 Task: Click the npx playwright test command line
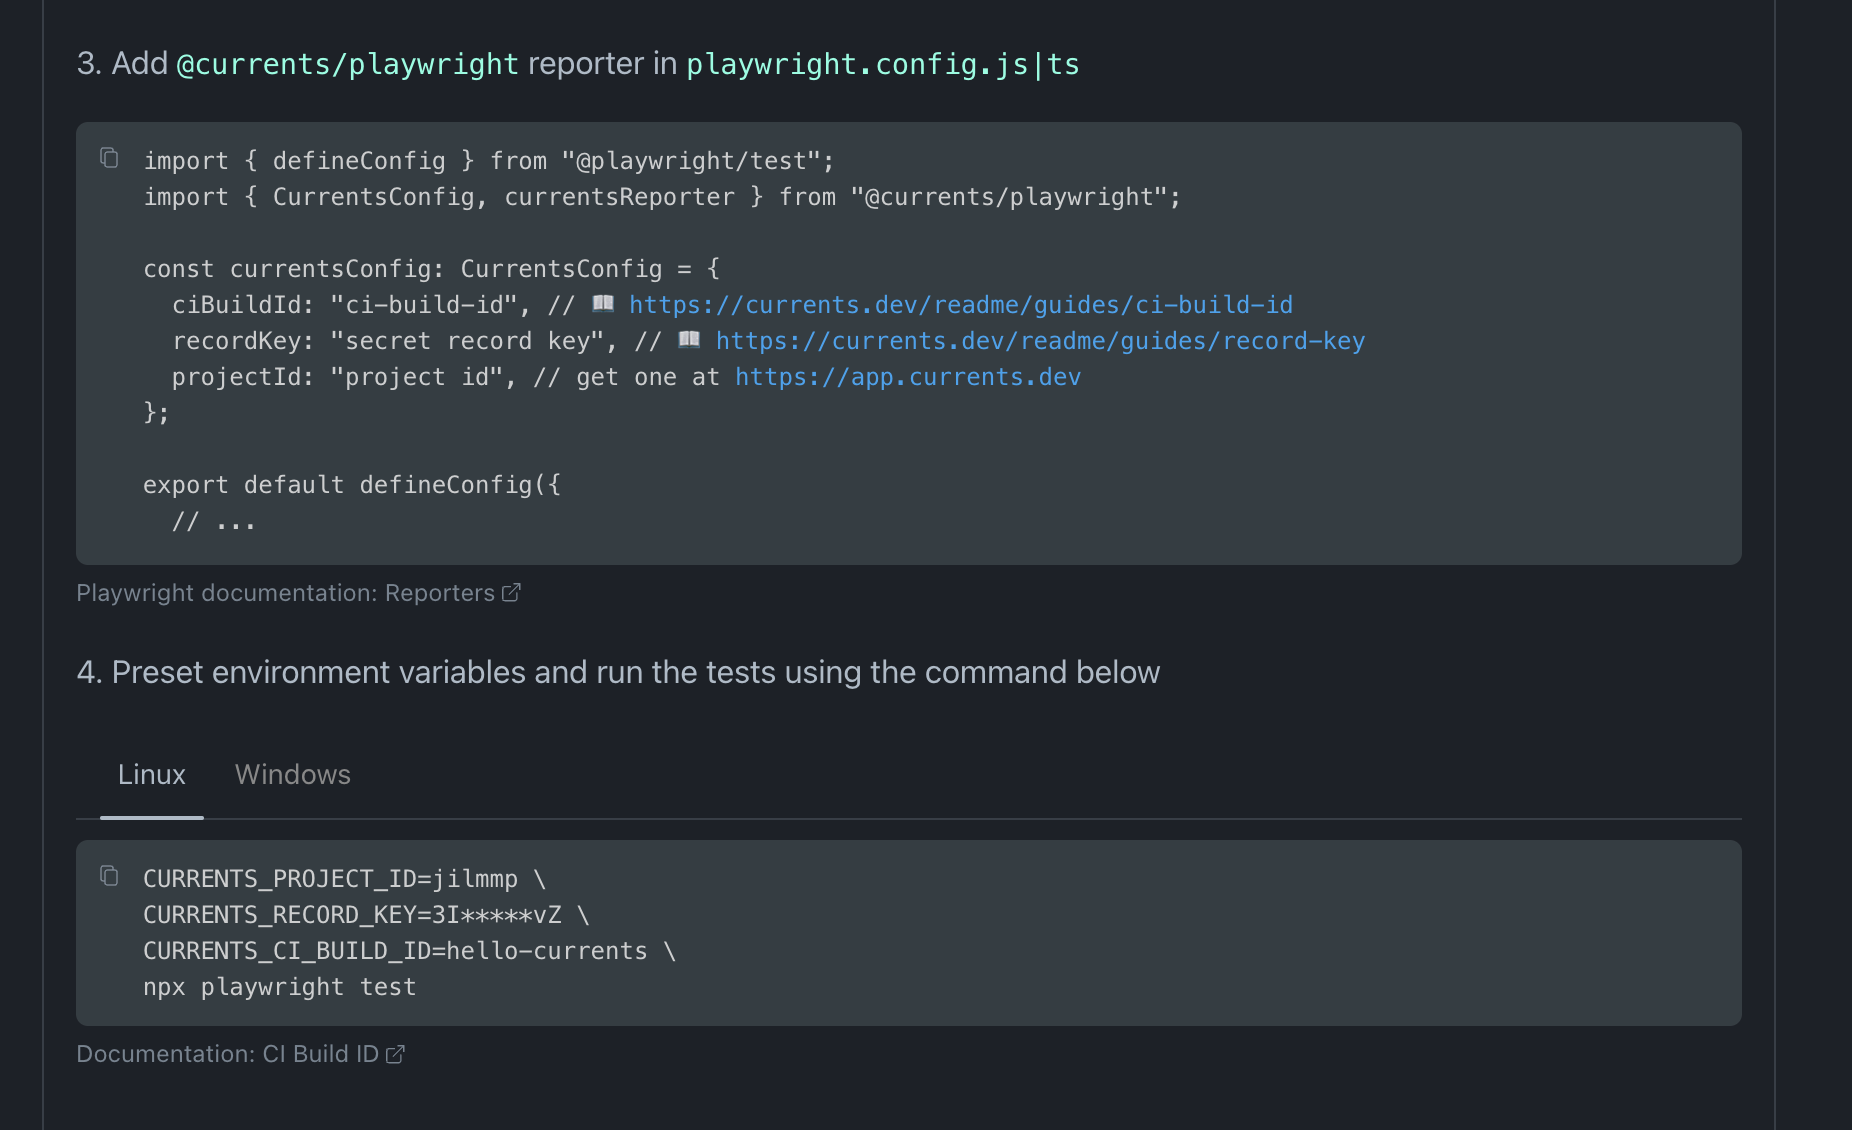point(279,986)
